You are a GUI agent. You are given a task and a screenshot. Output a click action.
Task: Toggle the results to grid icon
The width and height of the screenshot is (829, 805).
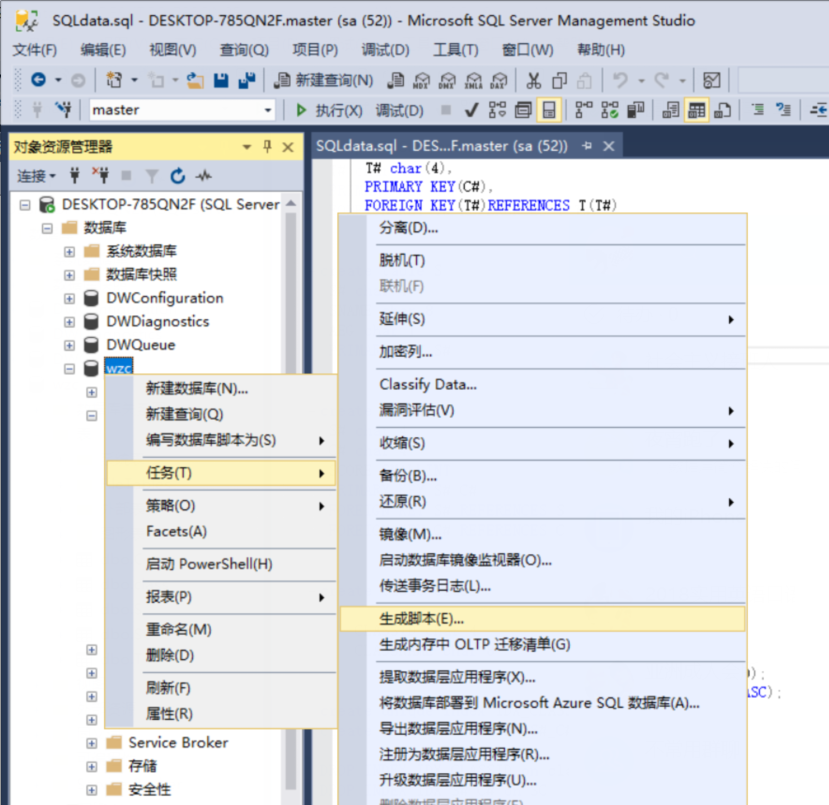(696, 110)
